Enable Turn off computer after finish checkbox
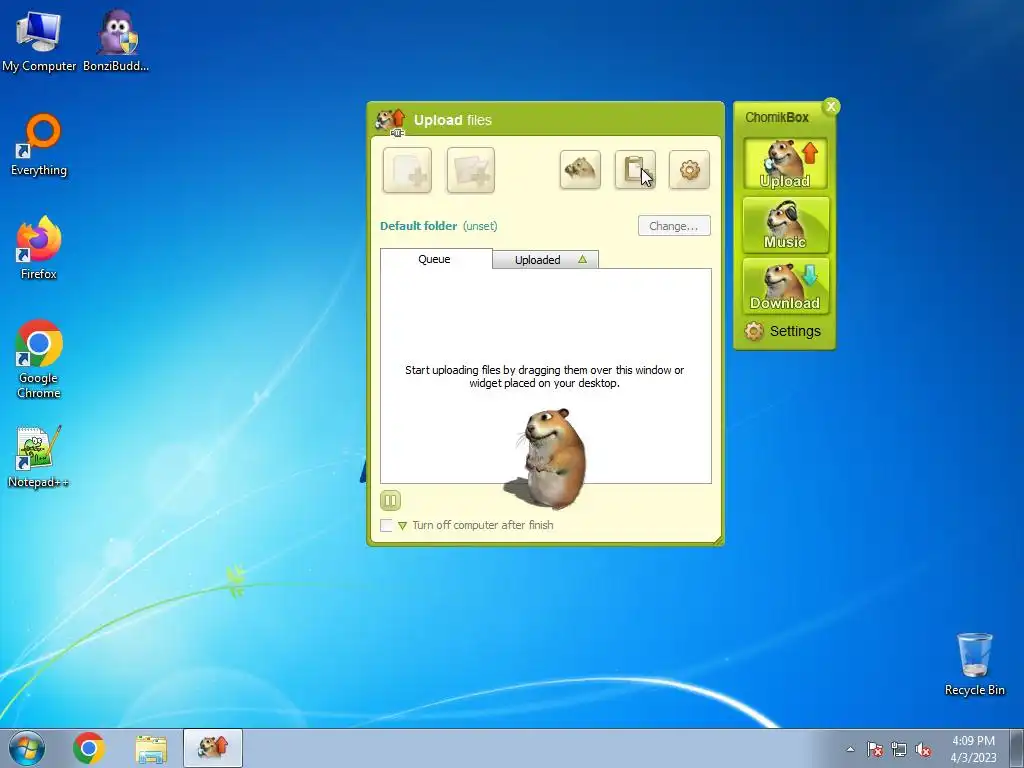1024x768 pixels. tap(387, 525)
